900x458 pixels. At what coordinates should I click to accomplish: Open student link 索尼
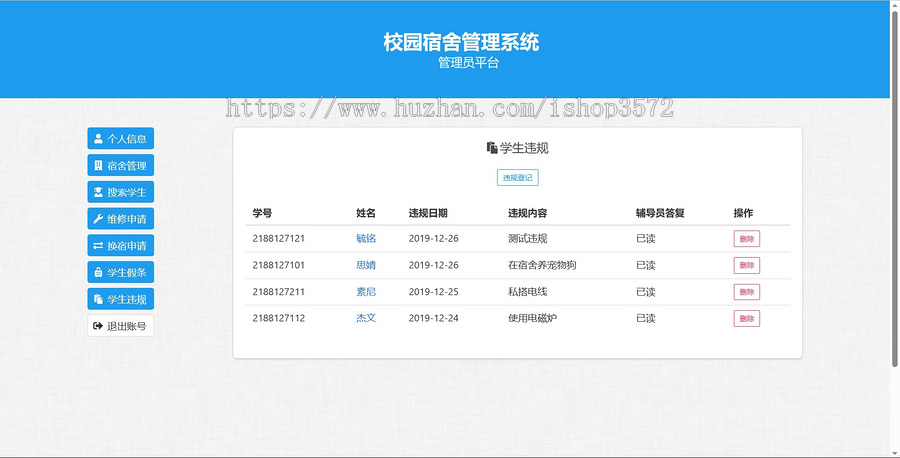(x=366, y=292)
